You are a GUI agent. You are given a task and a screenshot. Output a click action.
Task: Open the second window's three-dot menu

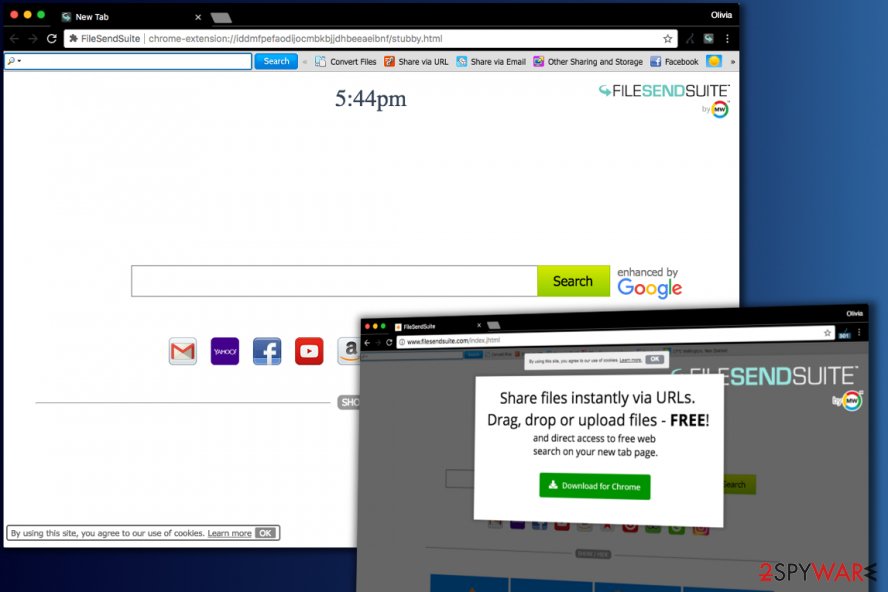tap(859, 332)
